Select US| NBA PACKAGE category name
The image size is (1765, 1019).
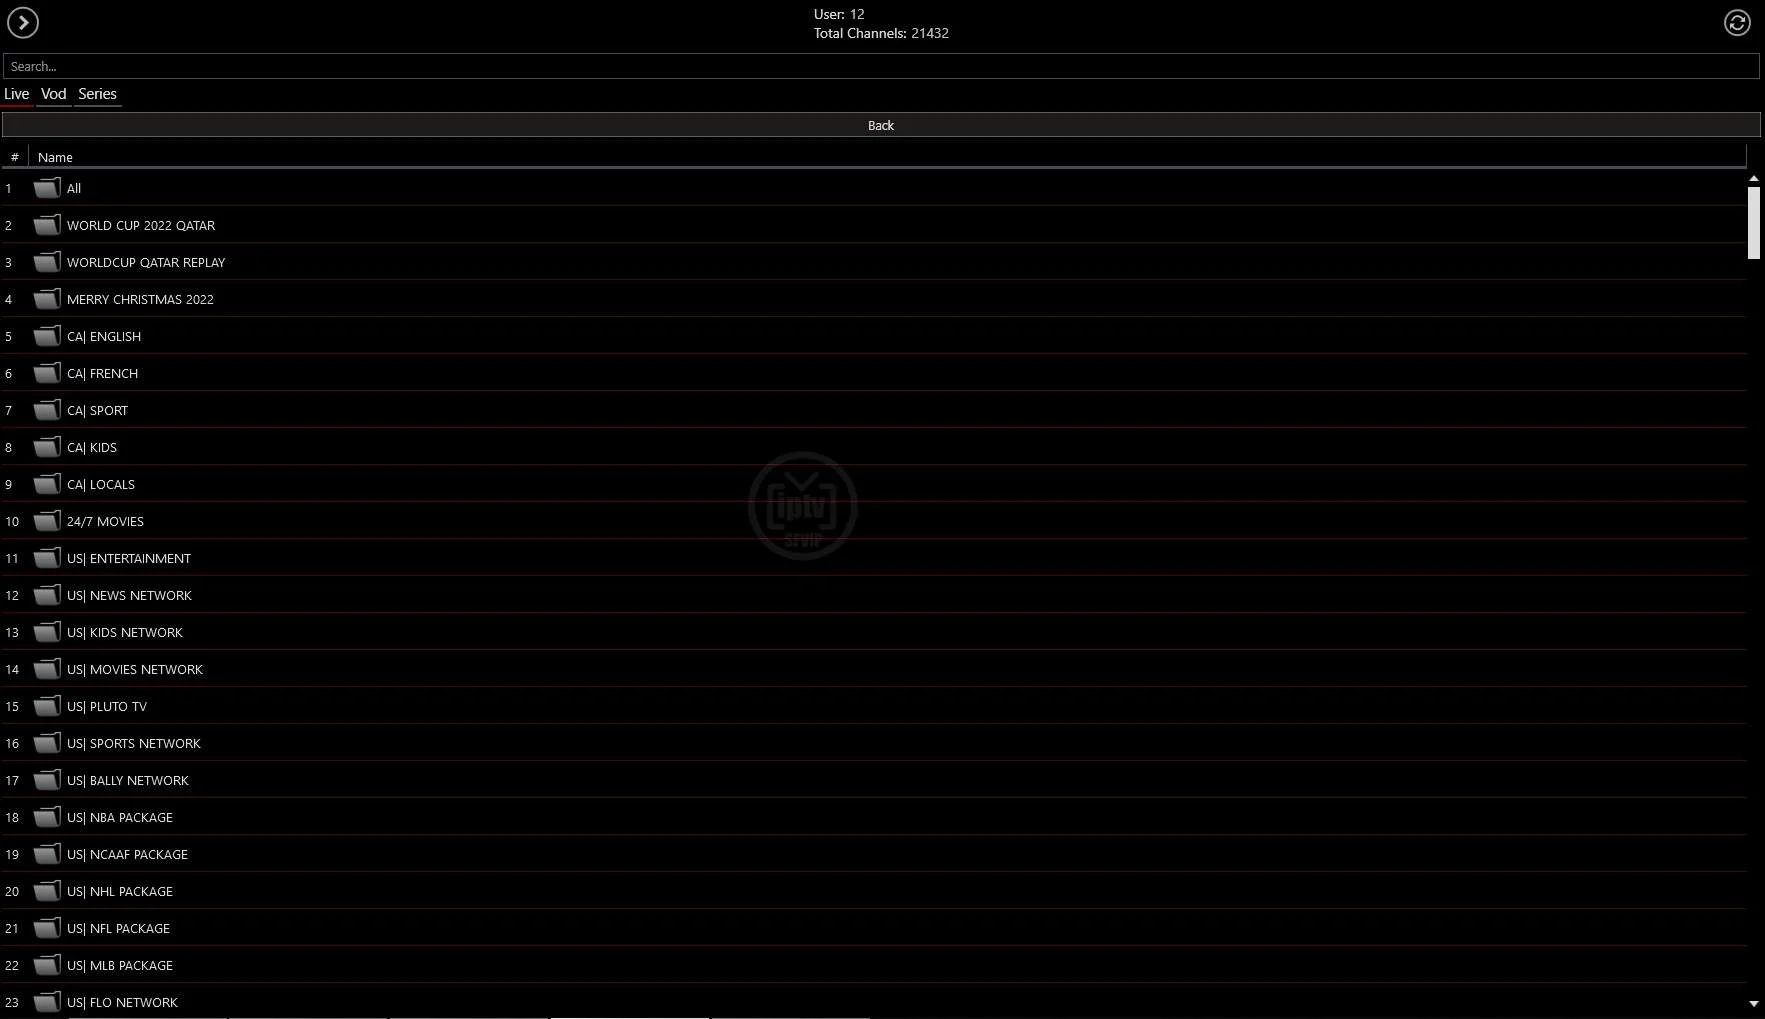coord(120,817)
